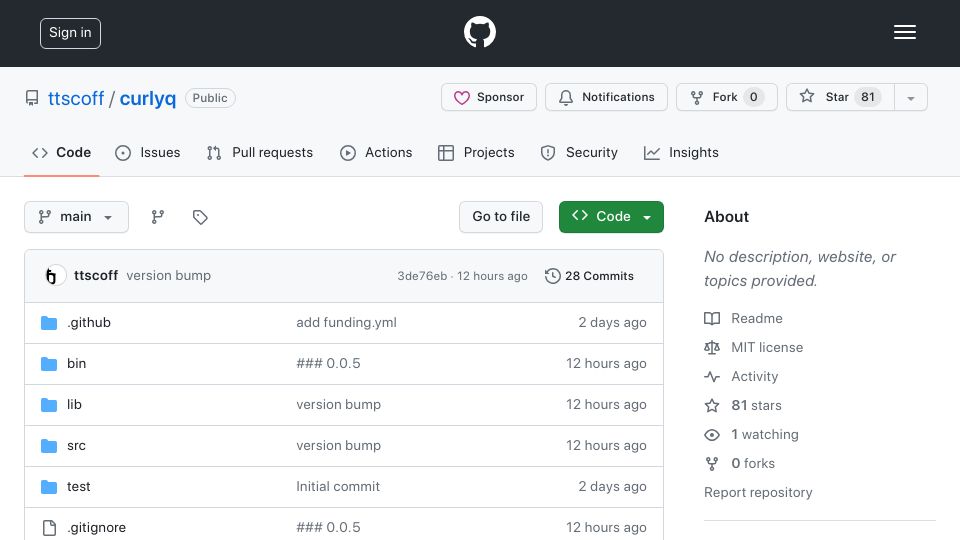The width and height of the screenshot is (960, 540).
Task: Click the Go to file button
Action: [501, 217]
